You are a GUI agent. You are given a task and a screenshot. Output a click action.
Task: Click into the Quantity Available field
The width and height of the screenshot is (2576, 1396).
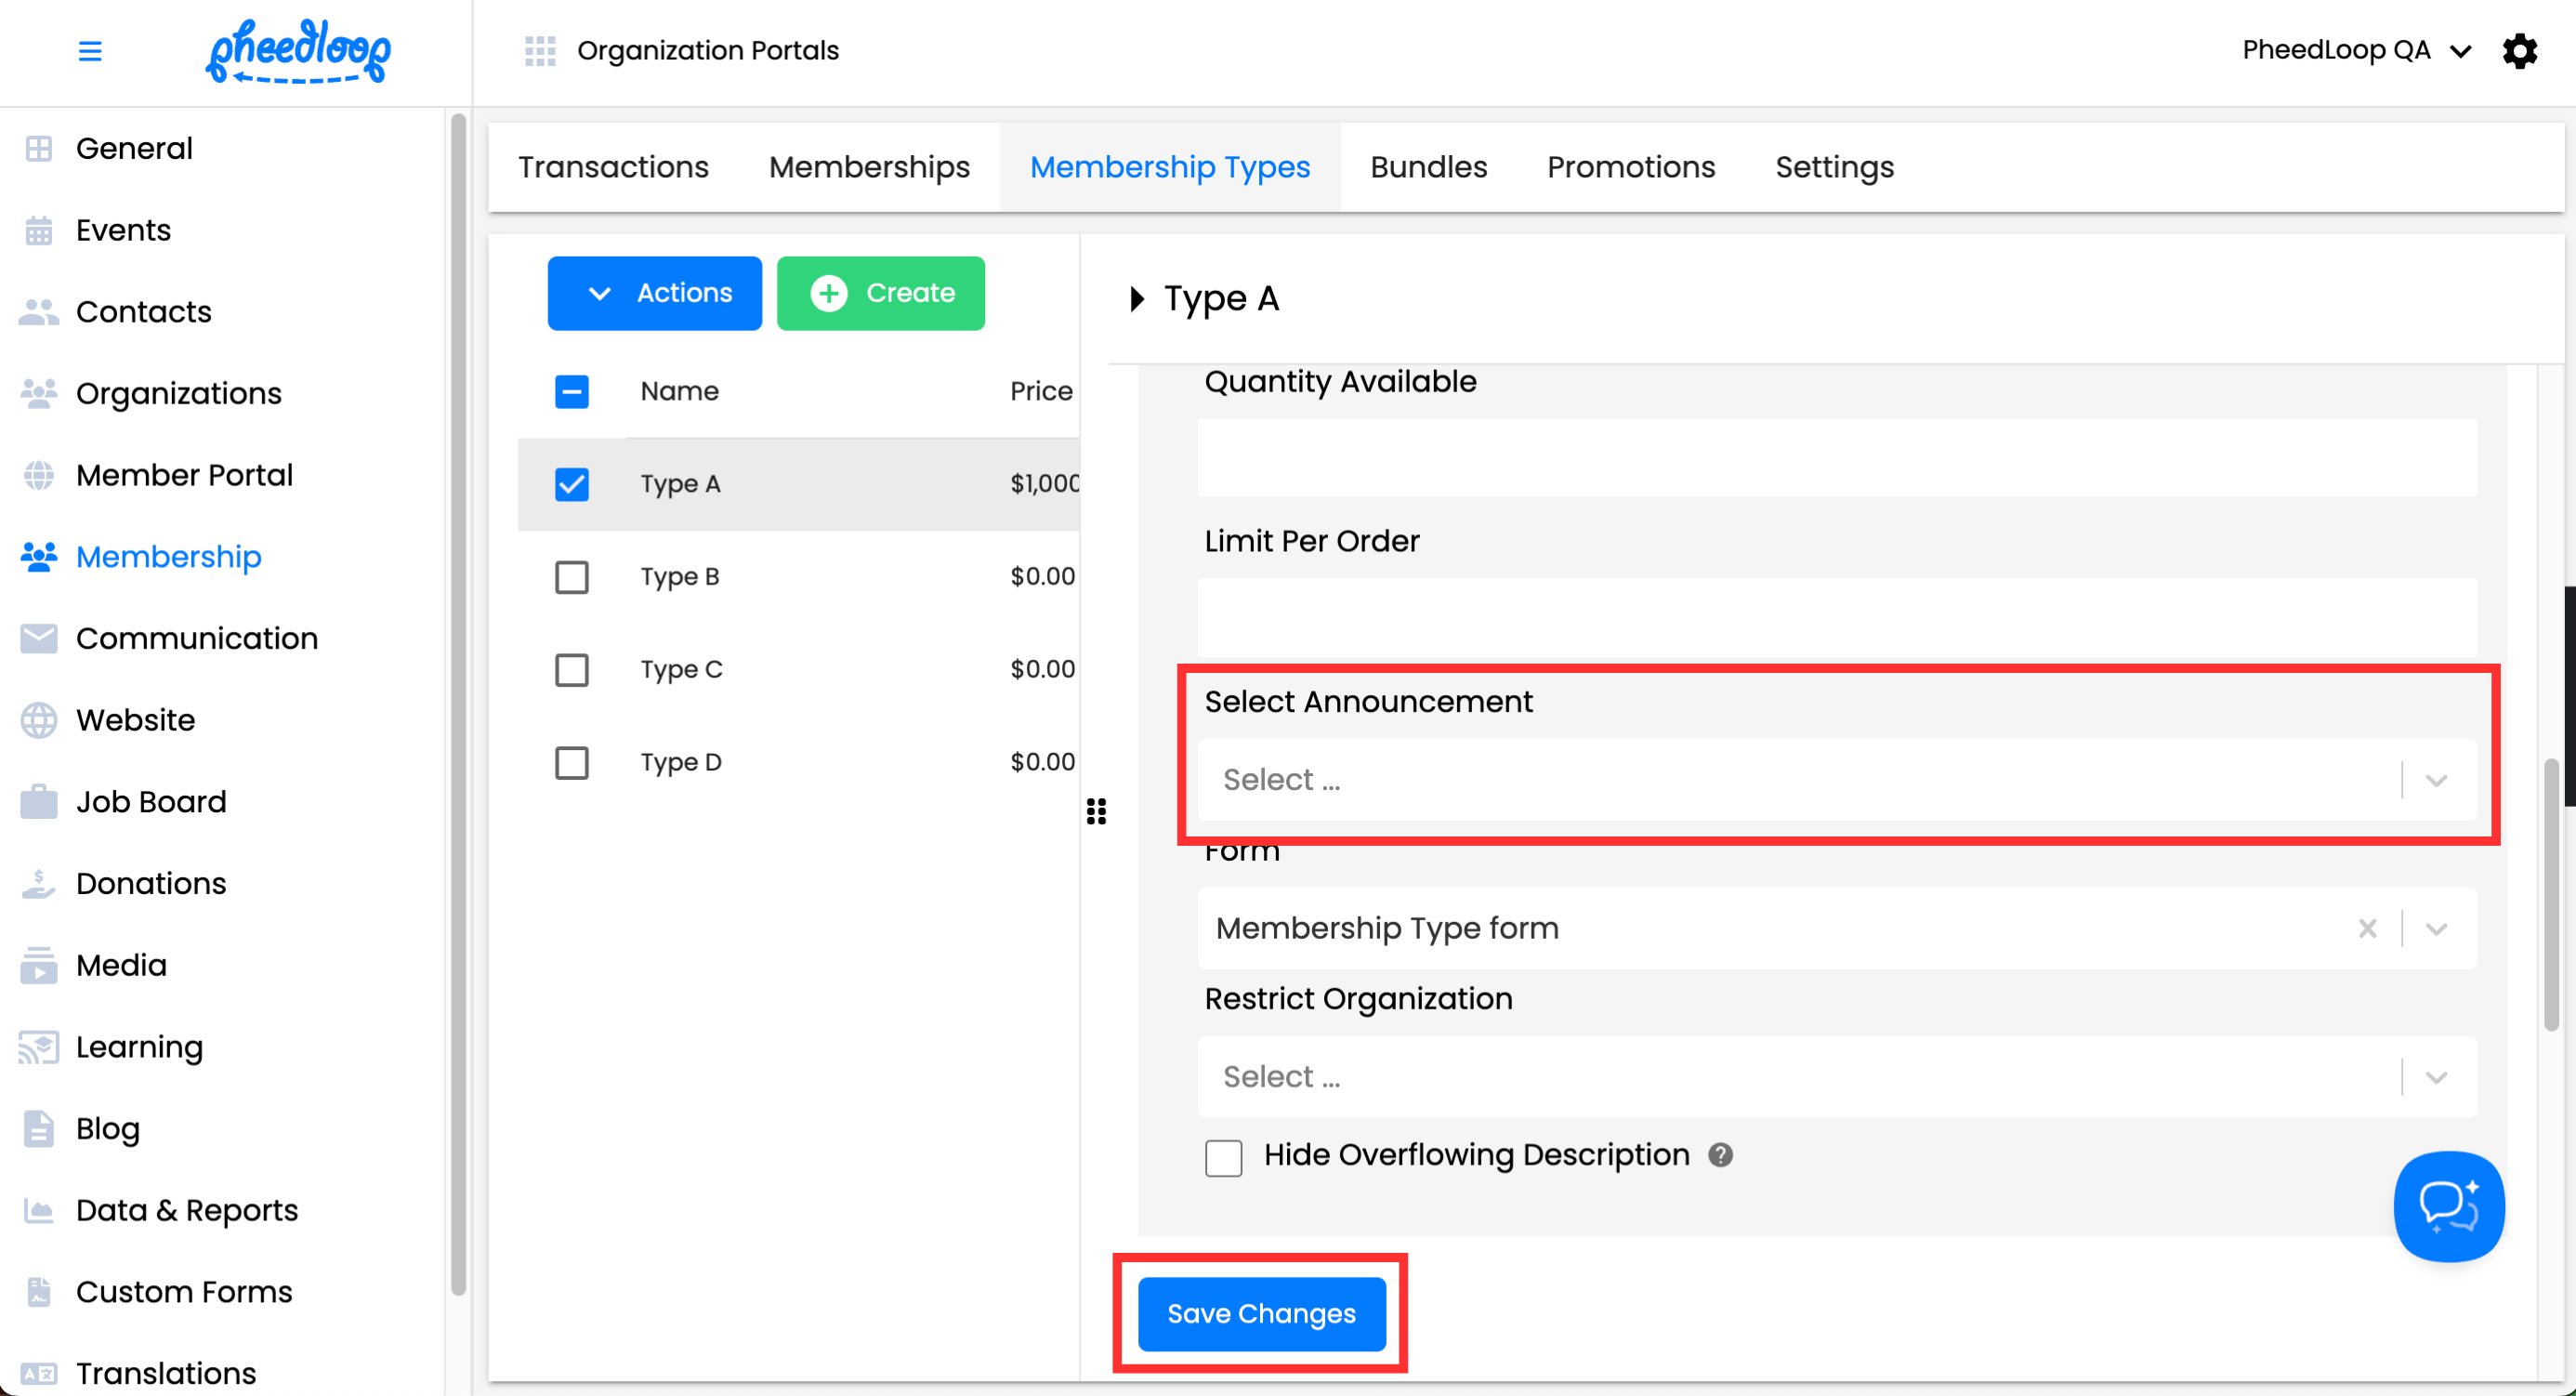coord(1836,458)
